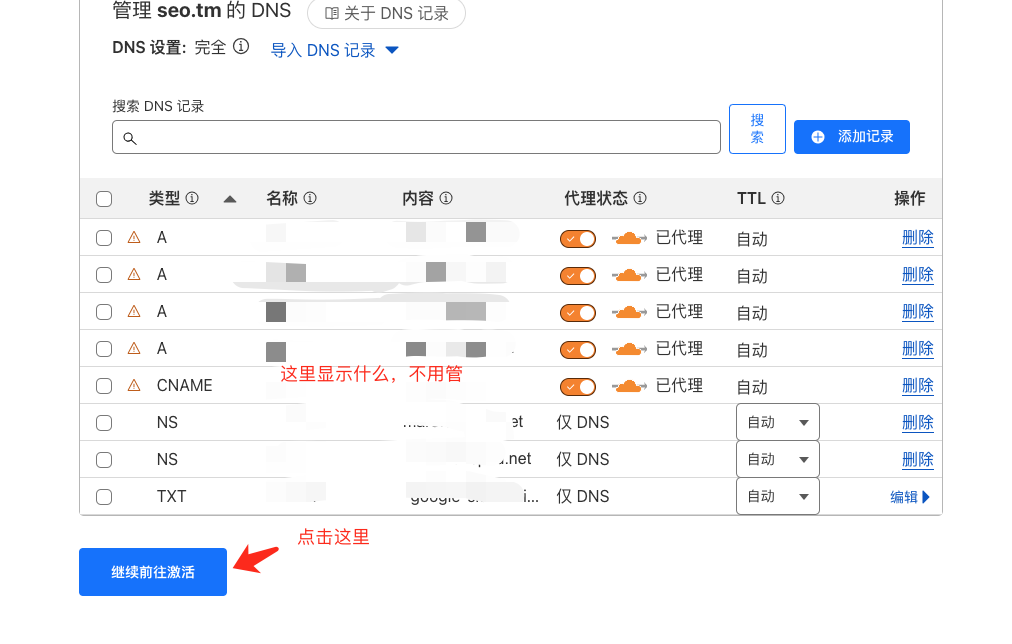
Task: Open the TTL dropdown for the TXT record
Action: 777,496
